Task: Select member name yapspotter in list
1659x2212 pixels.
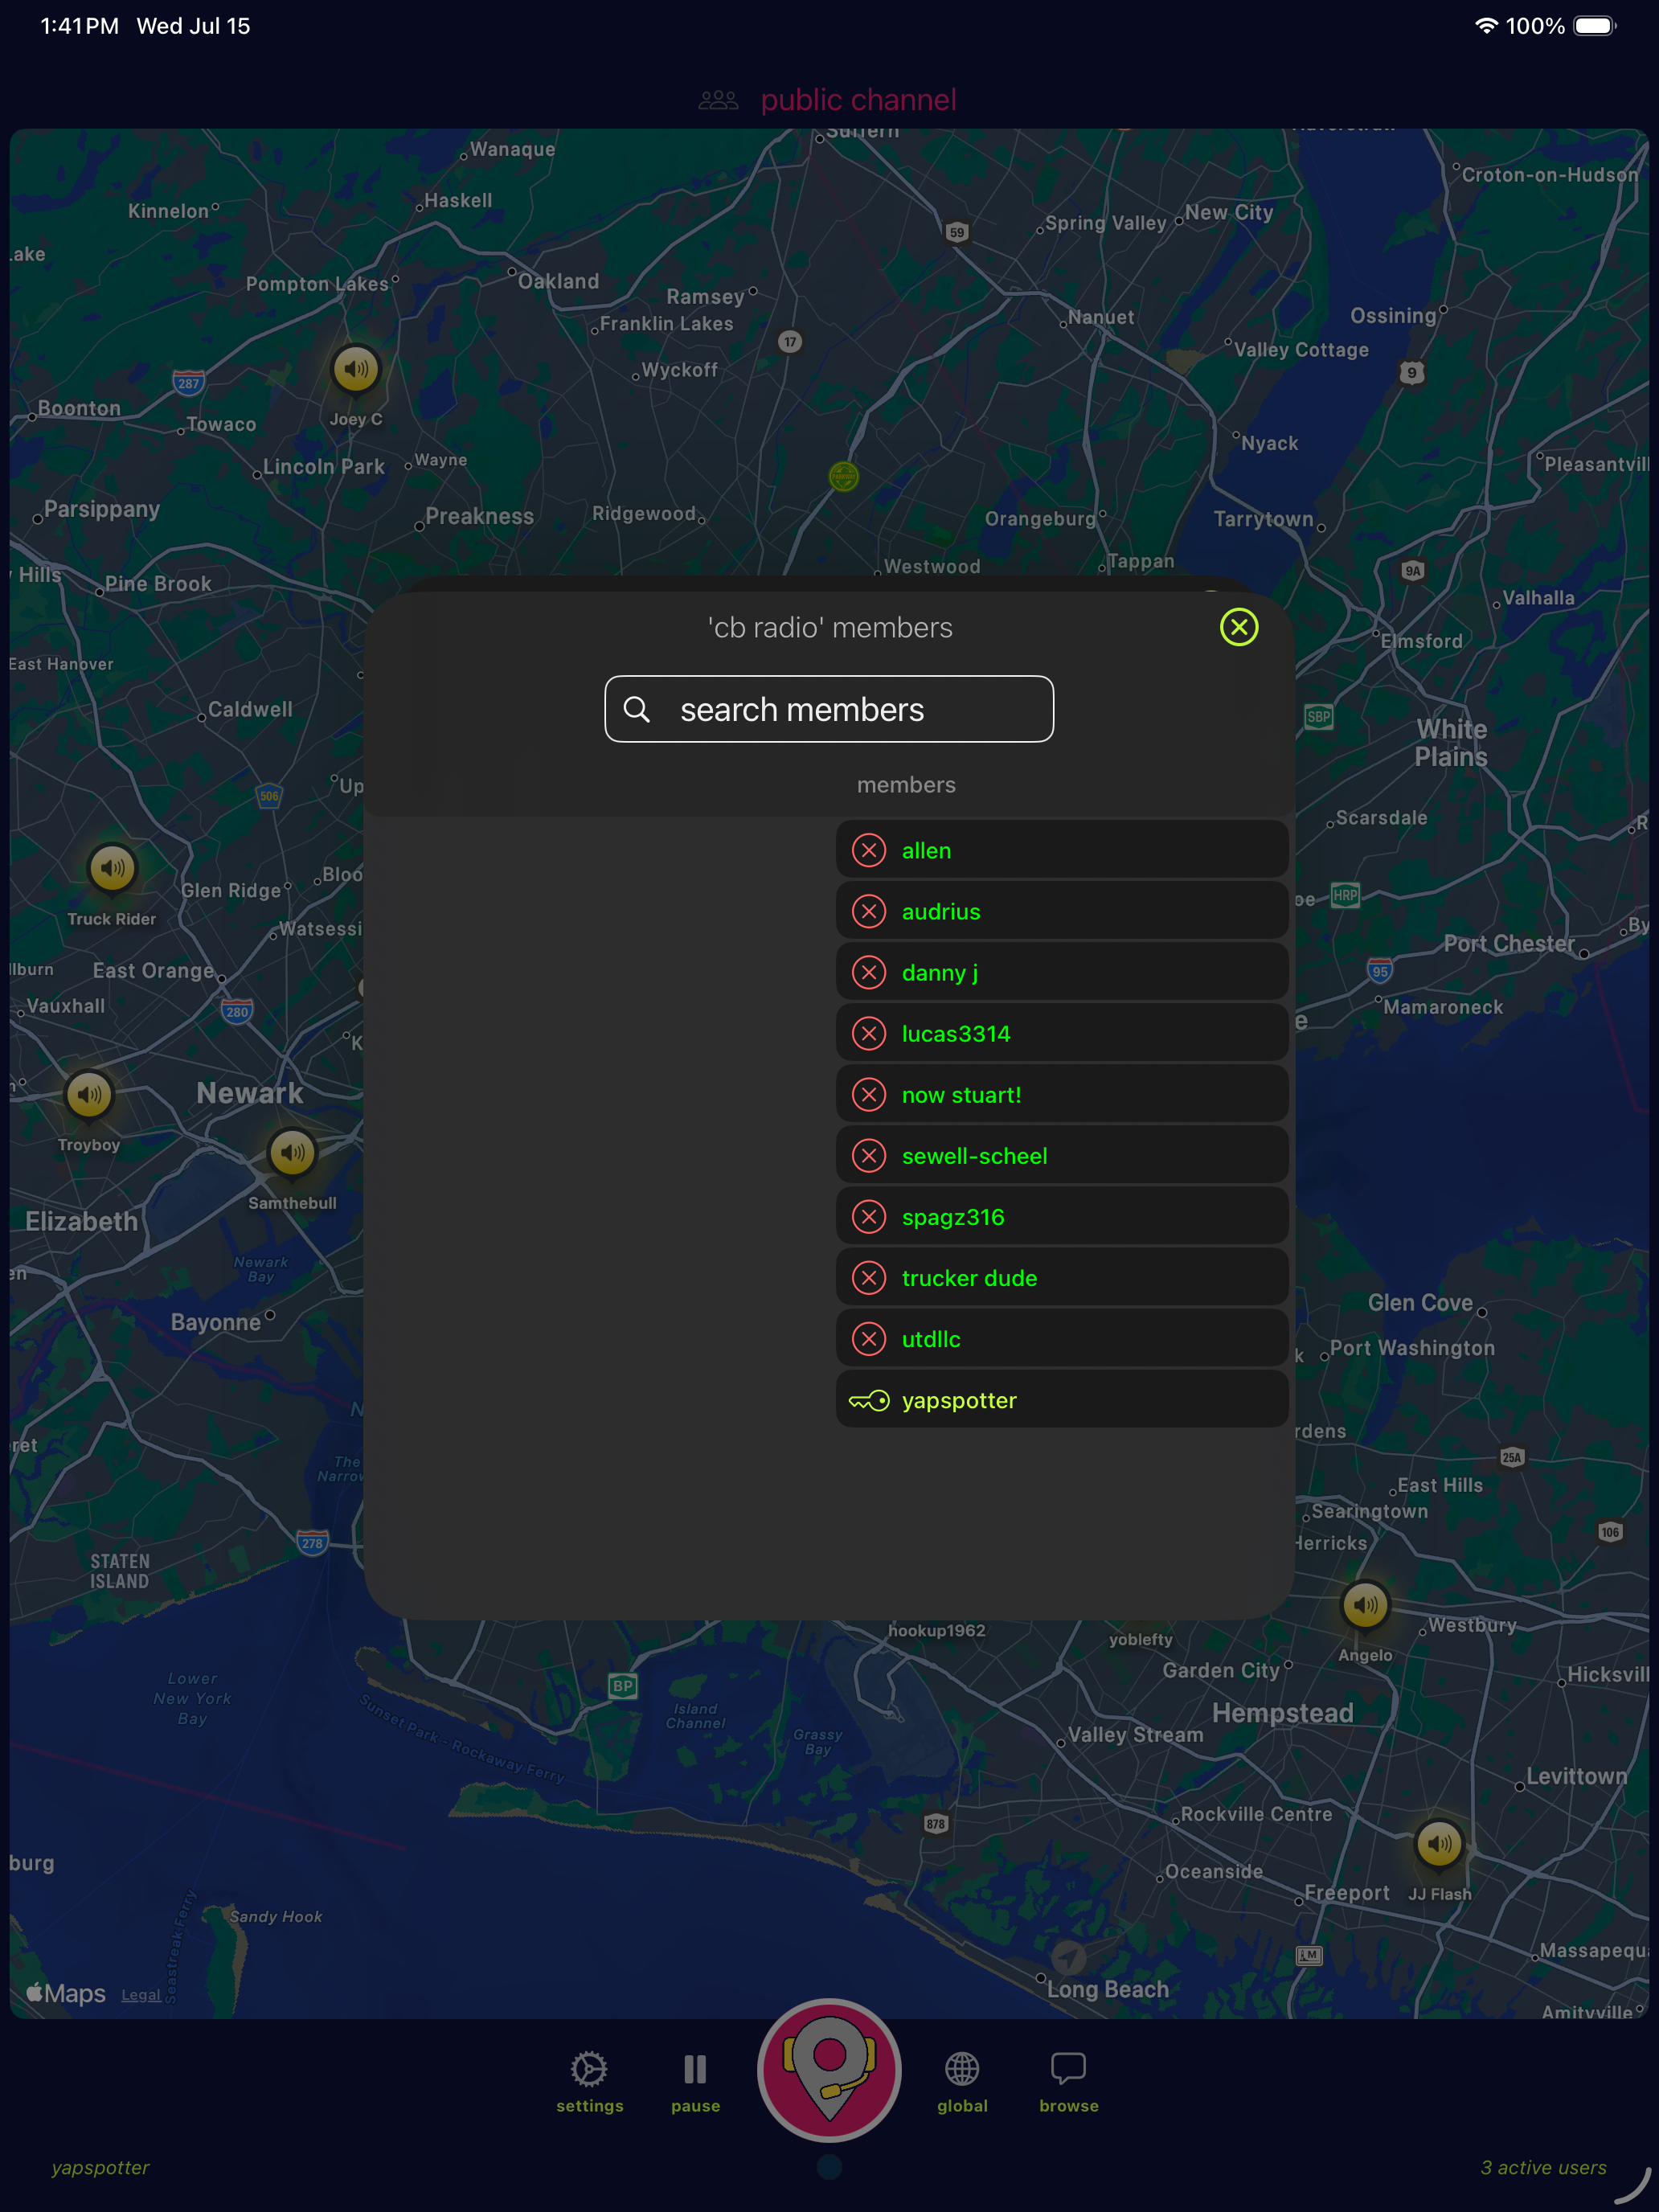Action: (958, 1400)
